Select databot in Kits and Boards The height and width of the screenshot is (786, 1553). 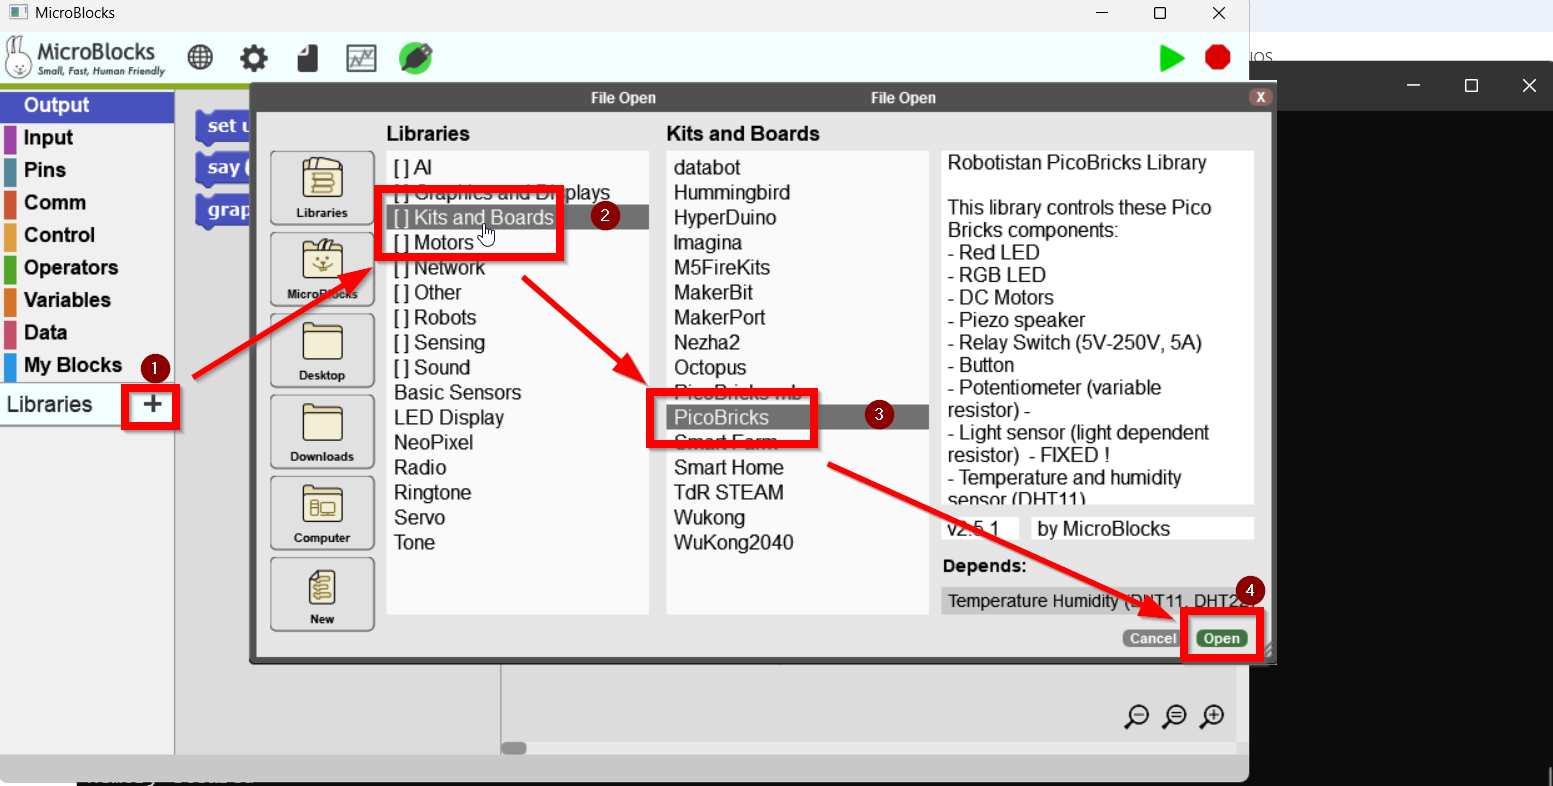click(x=798, y=168)
